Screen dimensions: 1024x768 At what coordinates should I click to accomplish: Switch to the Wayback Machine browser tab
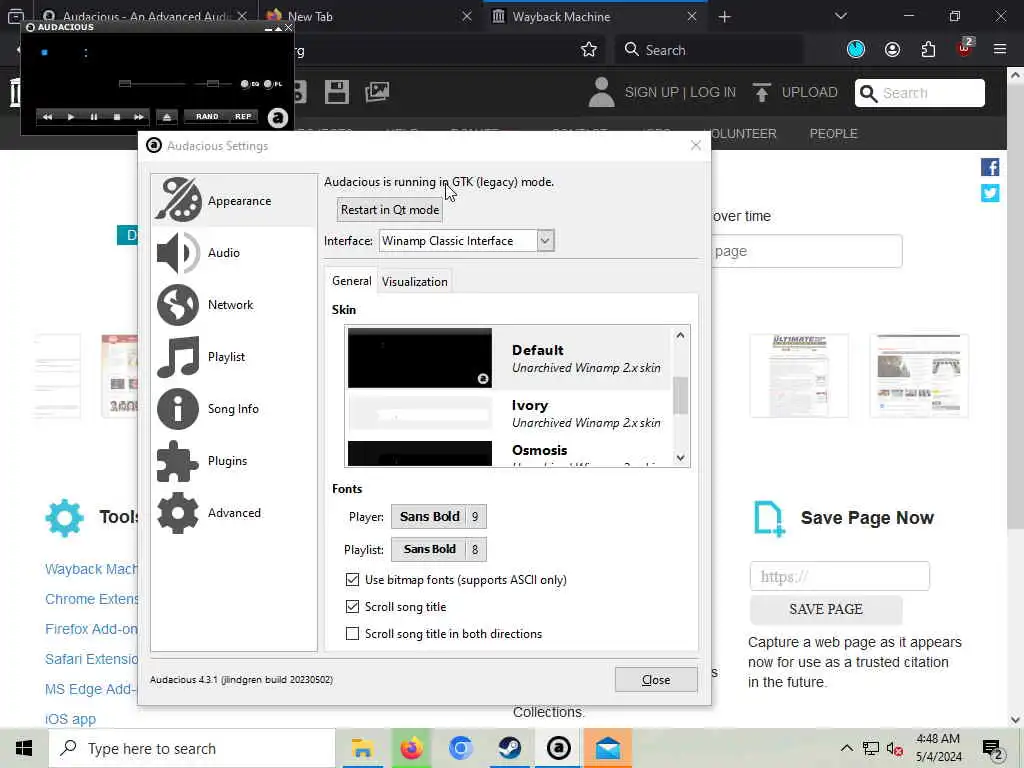pyautogui.click(x=595, y=16)
